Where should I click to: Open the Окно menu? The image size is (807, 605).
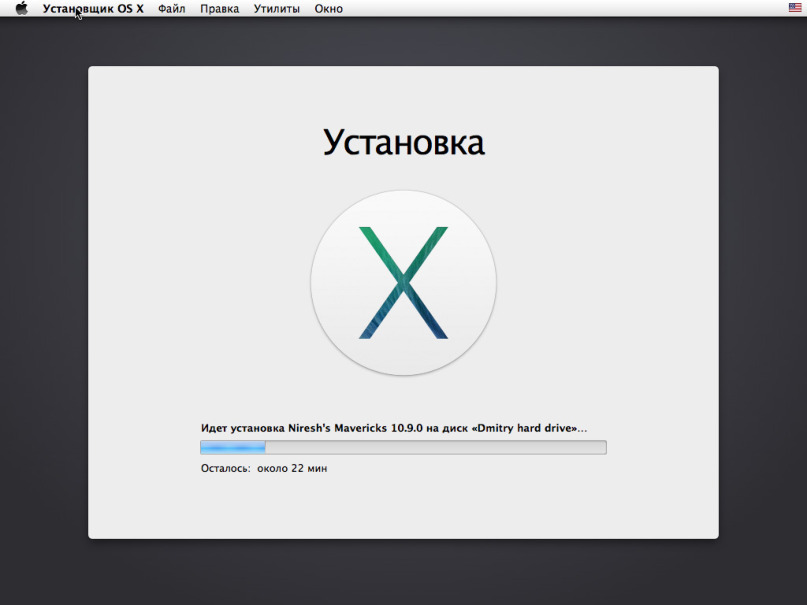click(x=329, y=9)
